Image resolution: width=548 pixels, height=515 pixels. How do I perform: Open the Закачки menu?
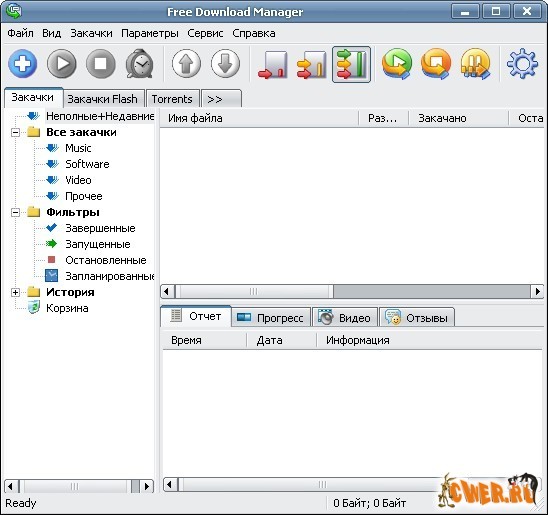pos(91,33)
